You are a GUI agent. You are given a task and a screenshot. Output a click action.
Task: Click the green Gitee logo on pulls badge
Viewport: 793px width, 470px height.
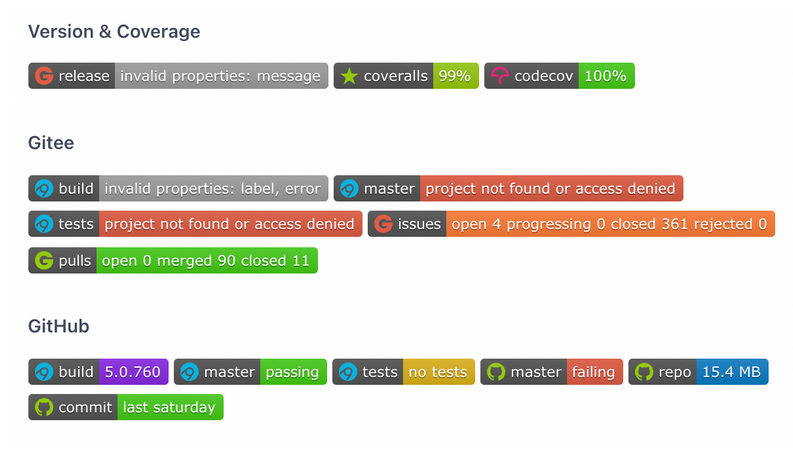coord(43,261)
